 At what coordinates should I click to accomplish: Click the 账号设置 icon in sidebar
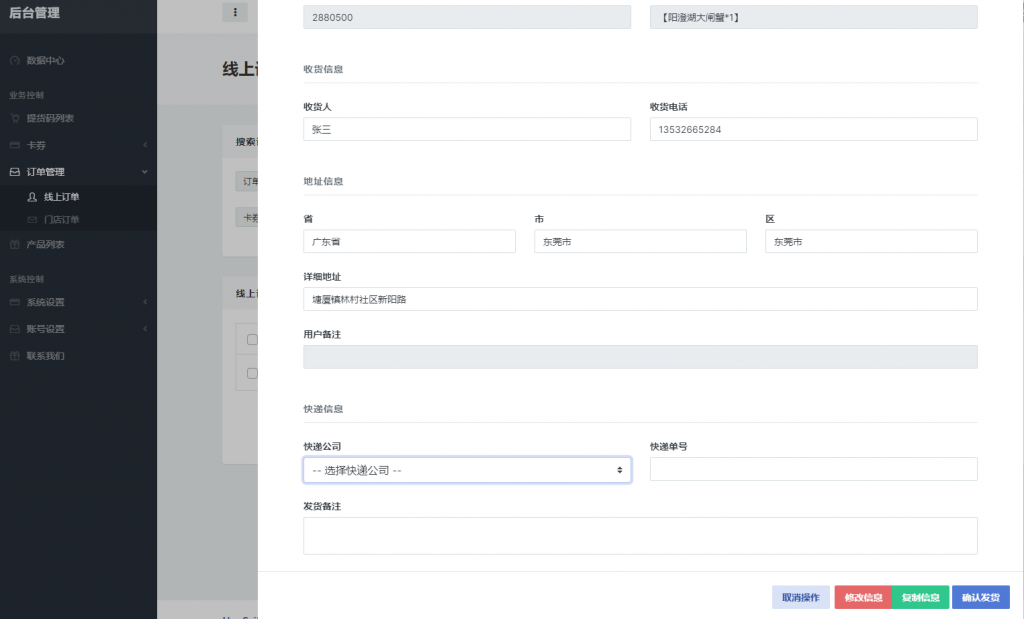[14, 329]
